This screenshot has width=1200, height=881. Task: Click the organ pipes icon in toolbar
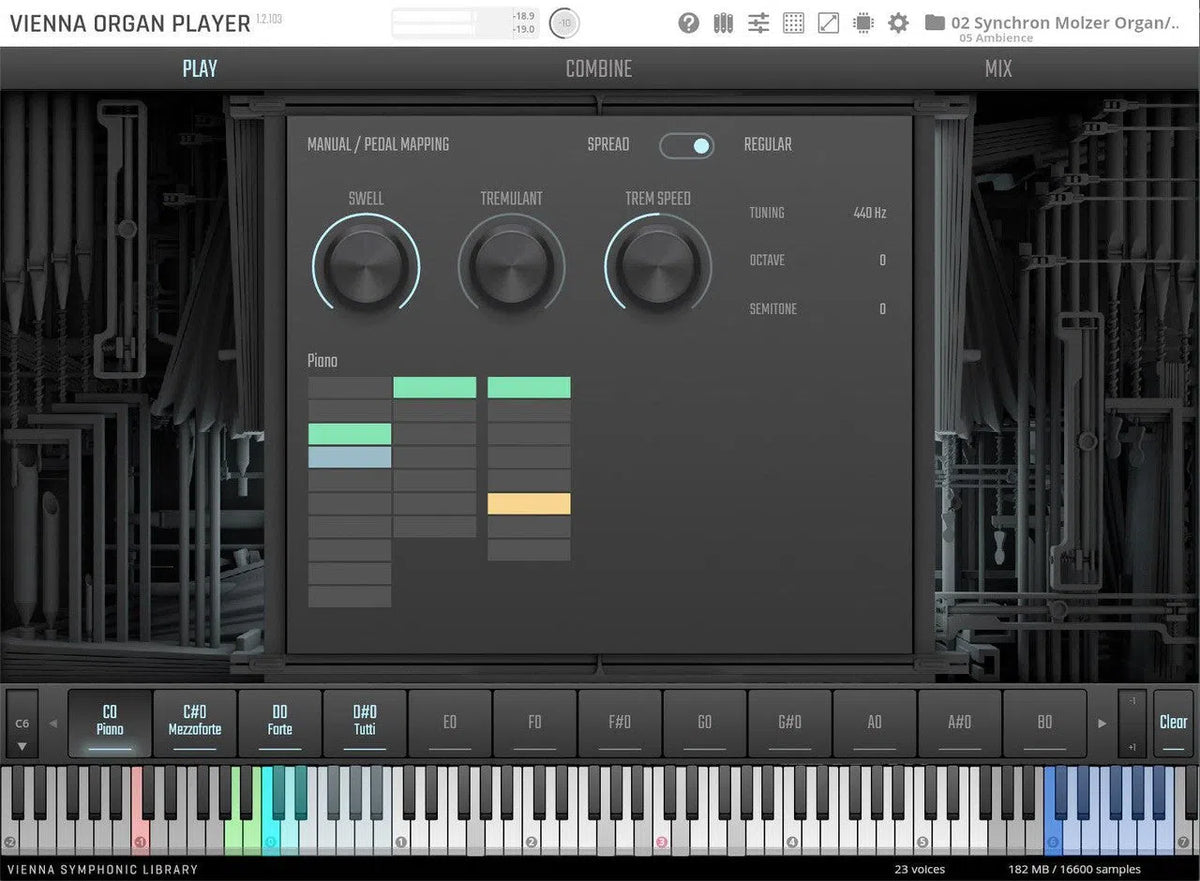[723, 23]
